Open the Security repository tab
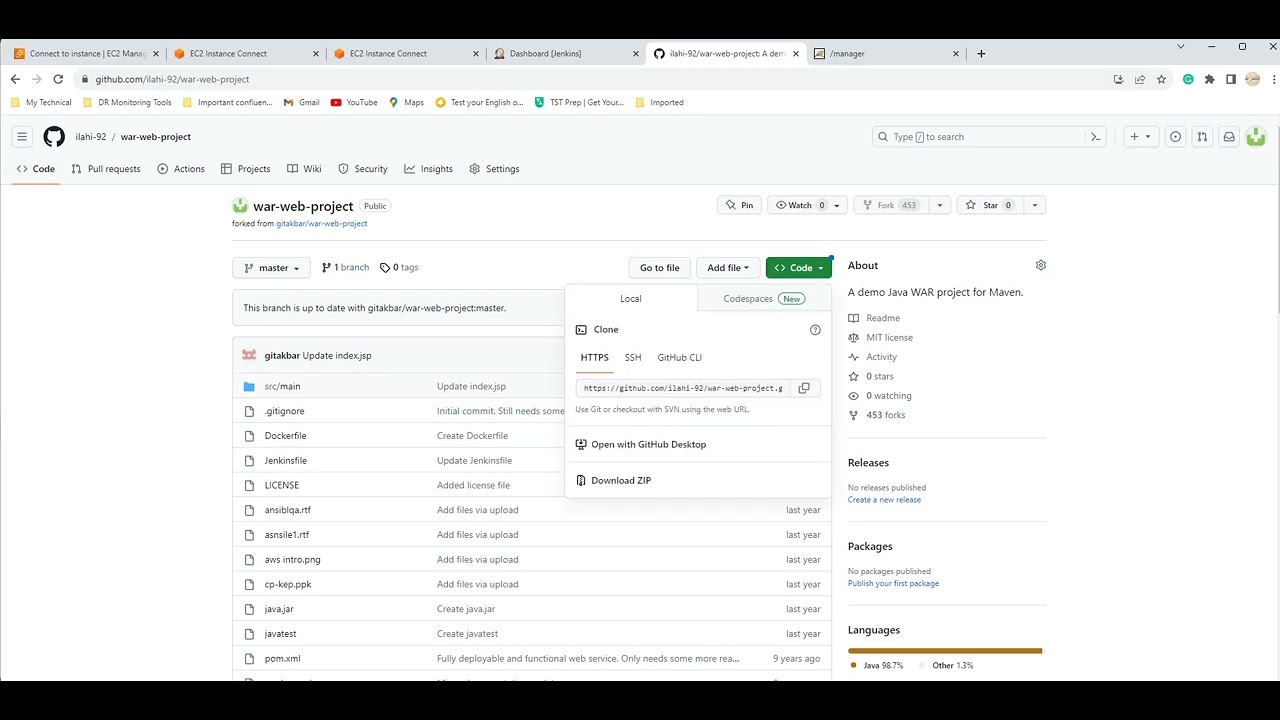 coord(363,169)
